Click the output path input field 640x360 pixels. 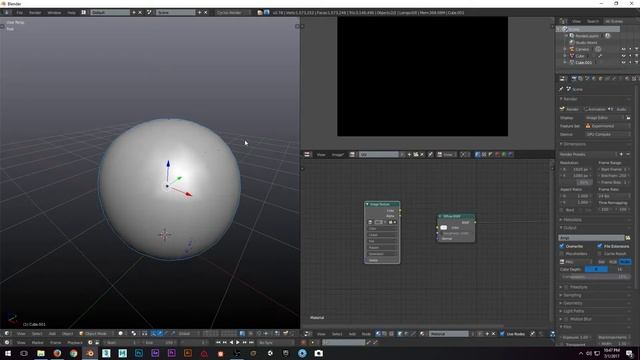tap(591, 238)
